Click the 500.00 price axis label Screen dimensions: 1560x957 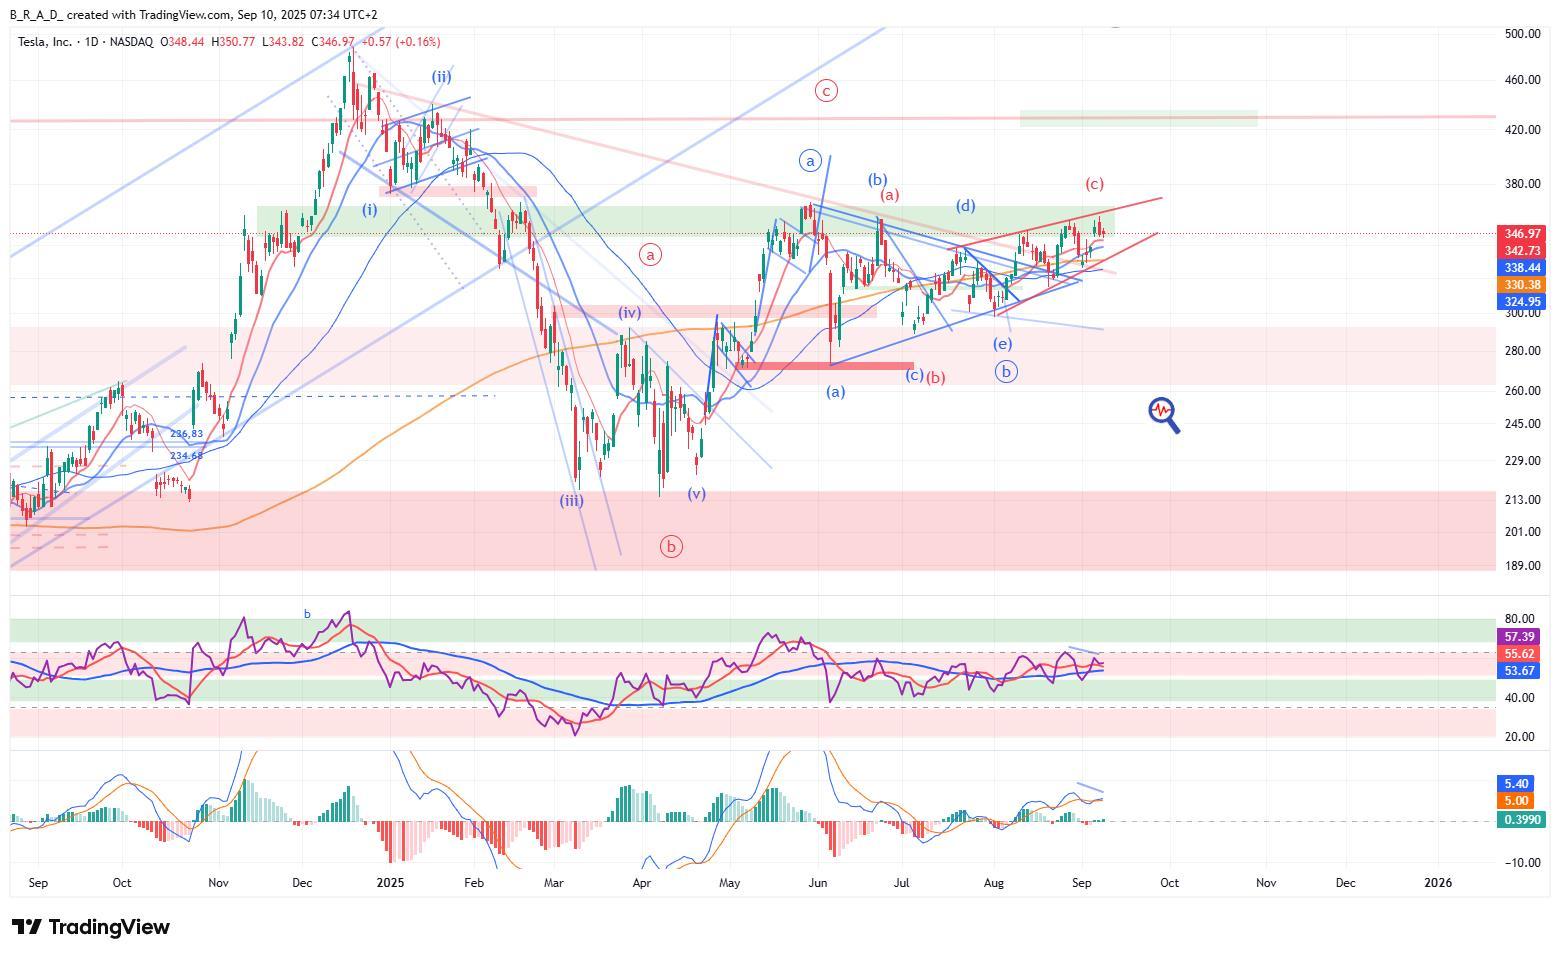pos(1521,34)
